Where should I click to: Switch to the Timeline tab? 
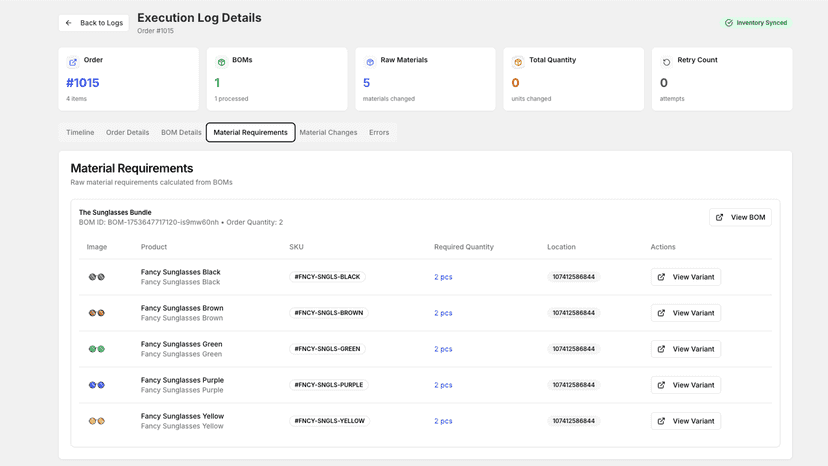[80, 133]
